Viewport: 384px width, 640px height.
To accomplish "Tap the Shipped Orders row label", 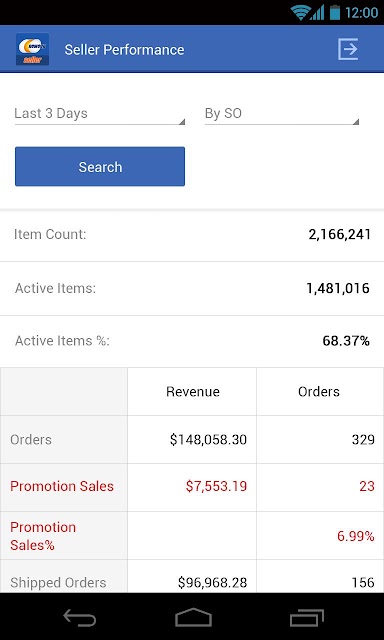I will point(58,582).
